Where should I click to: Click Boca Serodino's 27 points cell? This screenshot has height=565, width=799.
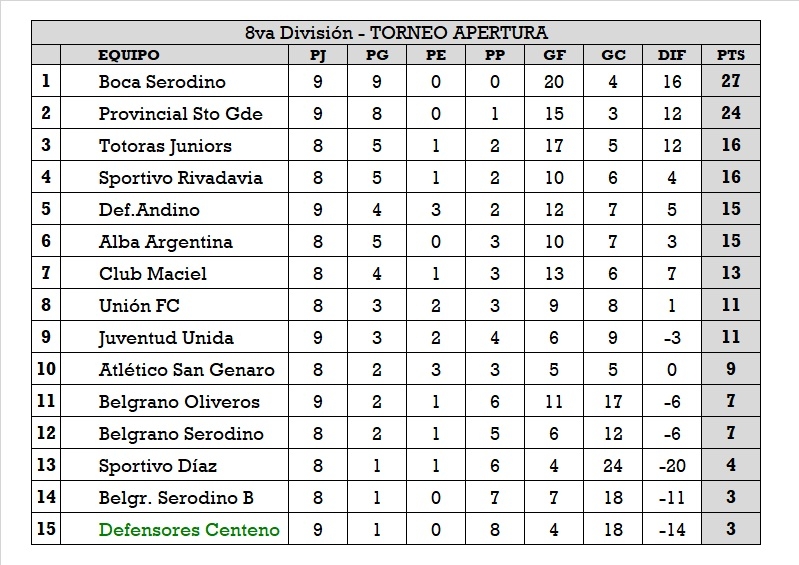[731, 82]
